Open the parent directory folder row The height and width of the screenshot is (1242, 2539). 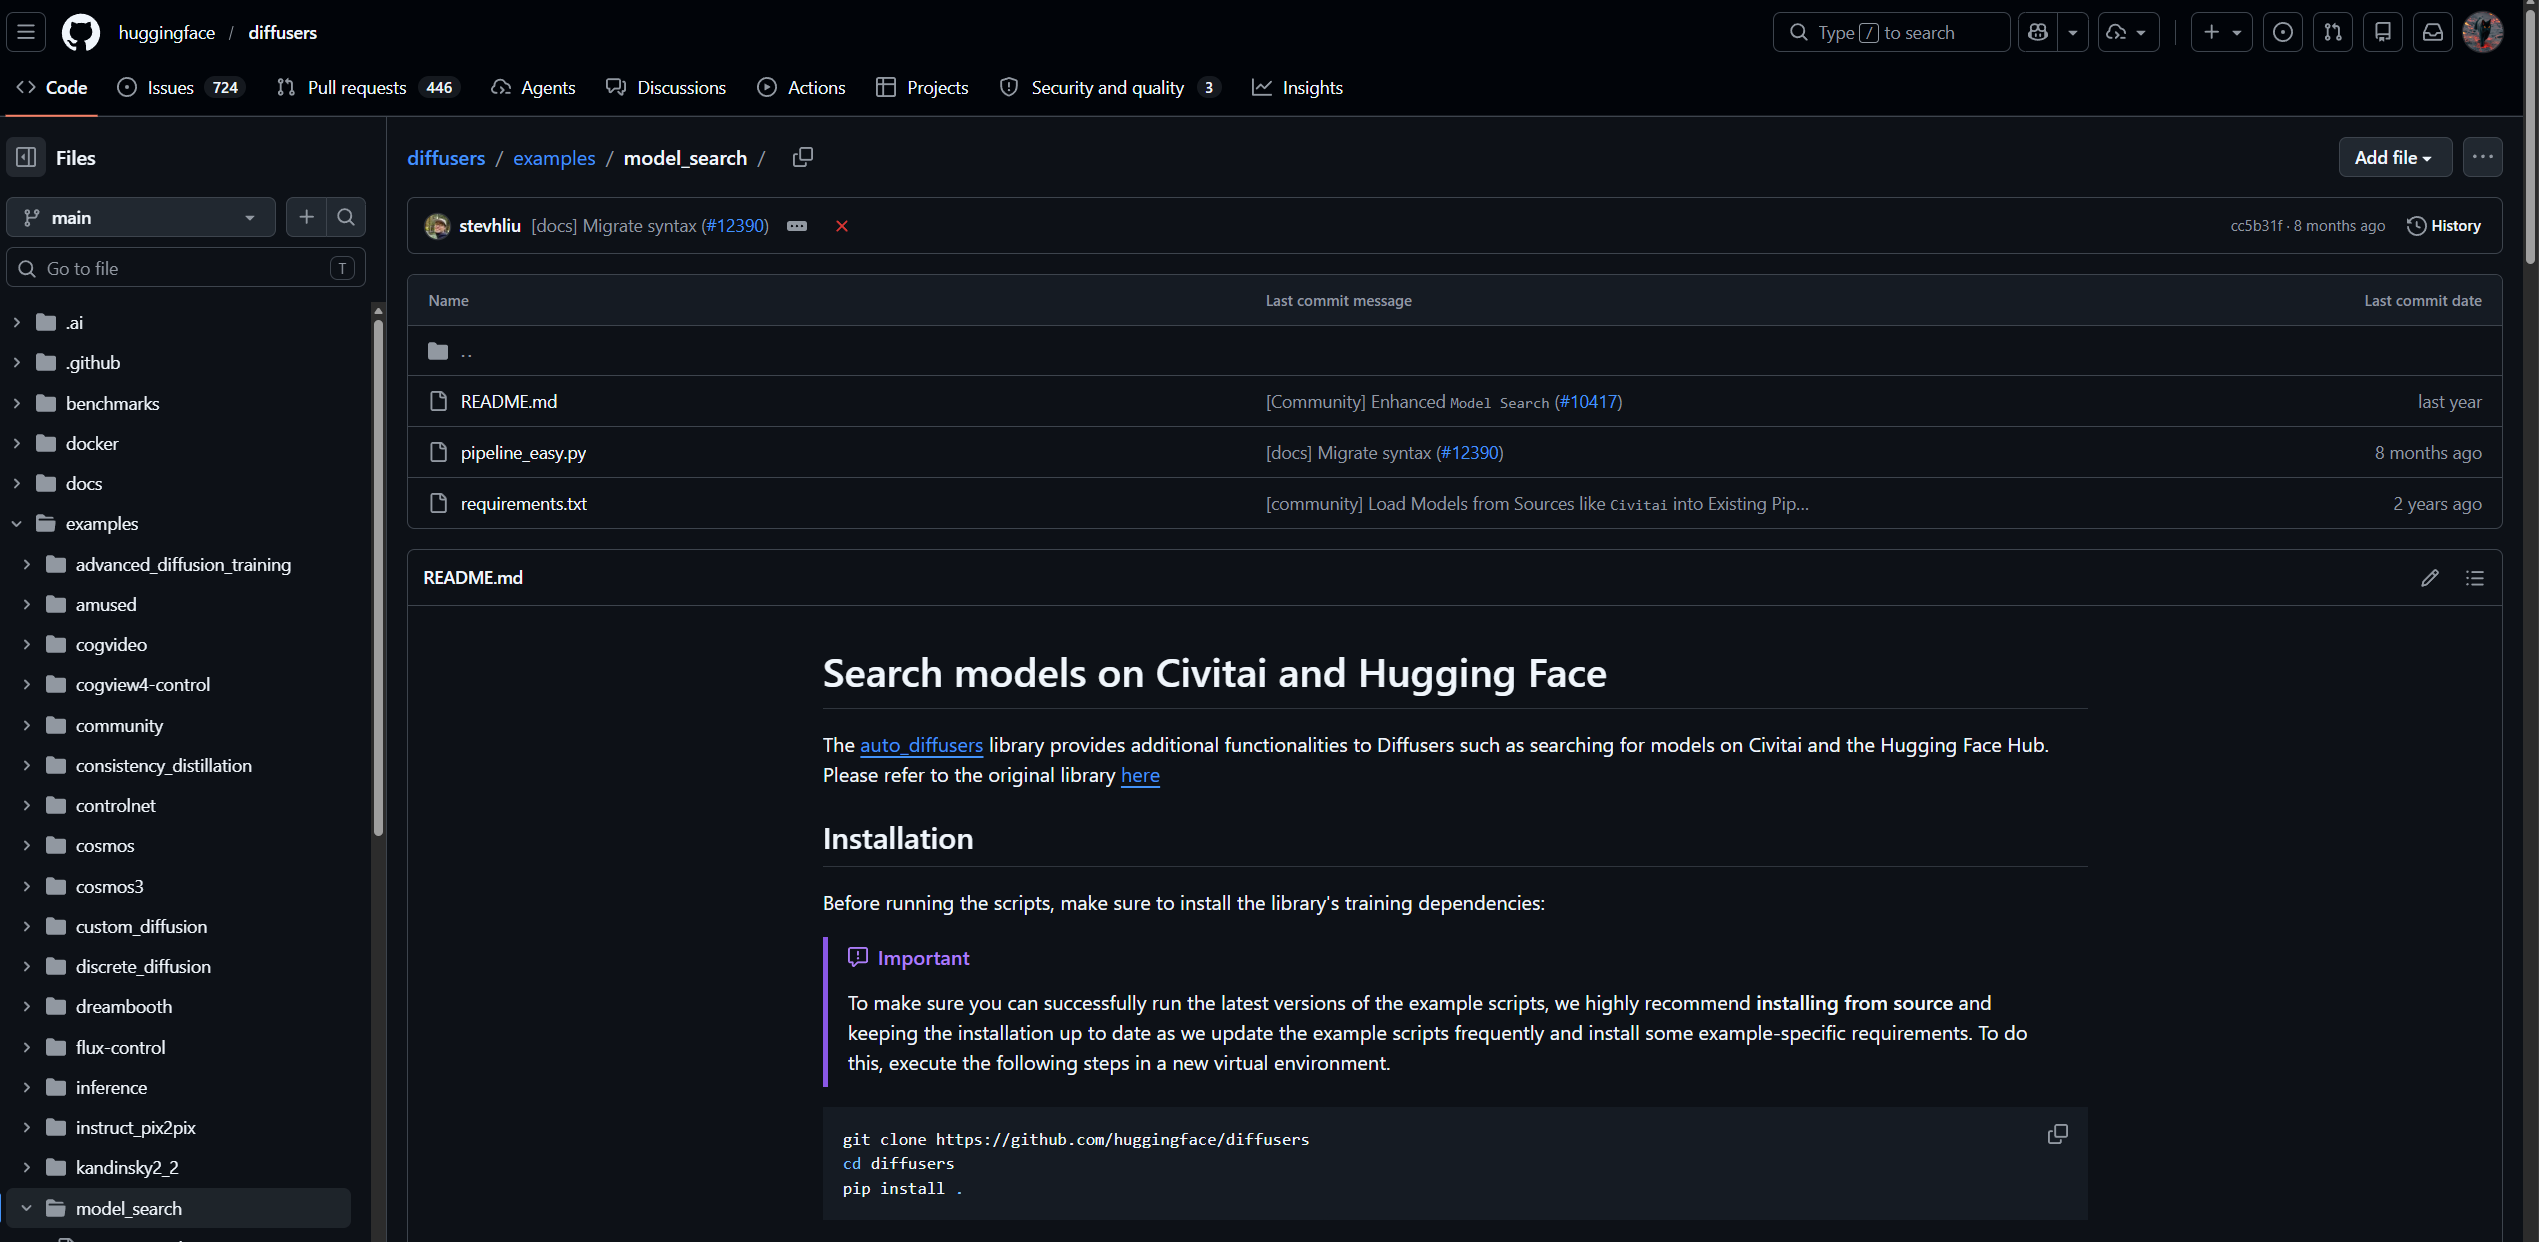[1454, 351]
